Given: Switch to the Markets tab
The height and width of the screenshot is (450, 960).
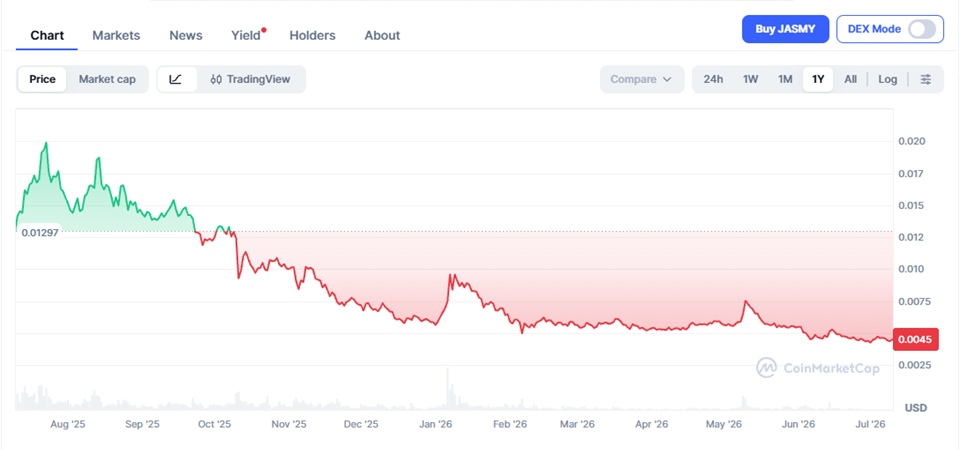Looking at the screenshot, I should coord(116,36).
